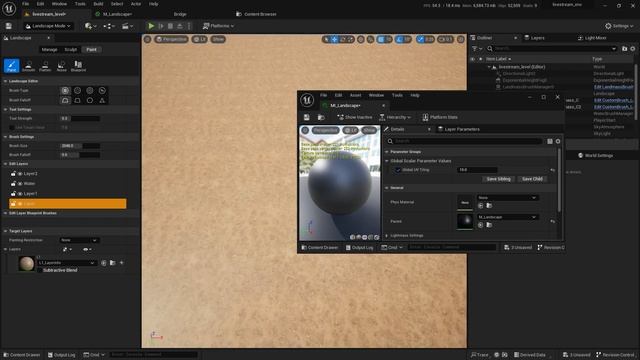Select the Paint brush tool
The width and height of the screenshot is (640, 360).
pyautogui.click(x=11, y=65)
